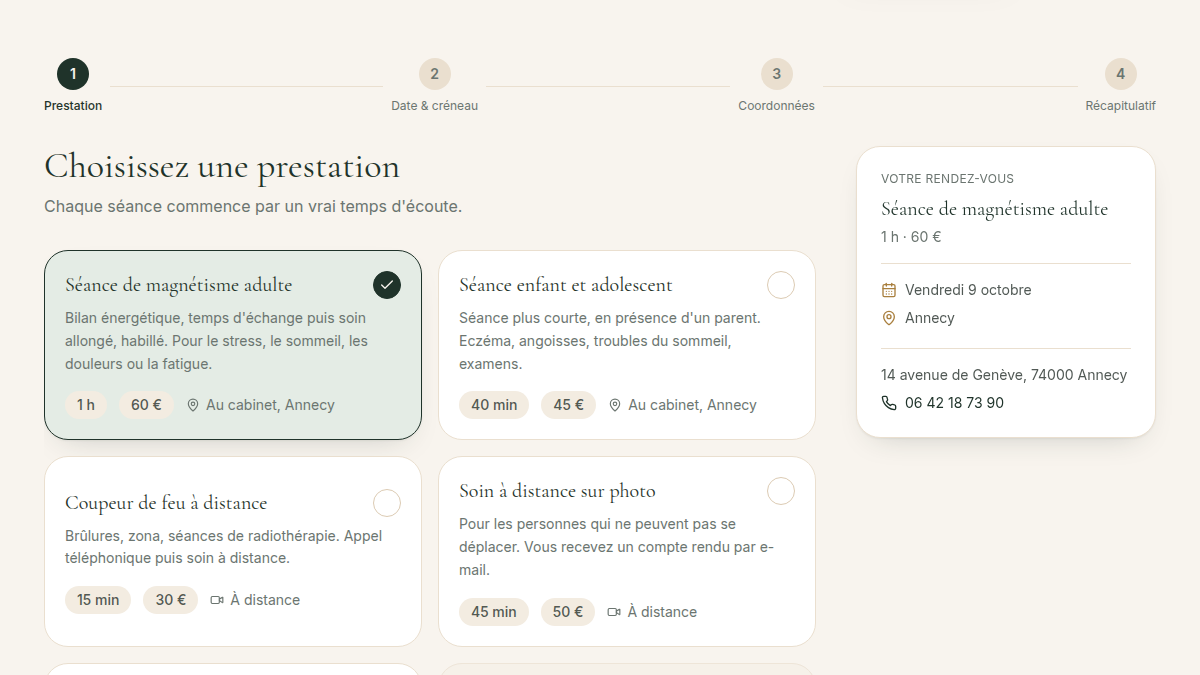The image size is (1200, 675).
Task: Click the 60 € price chip
Action: [147, 405]
